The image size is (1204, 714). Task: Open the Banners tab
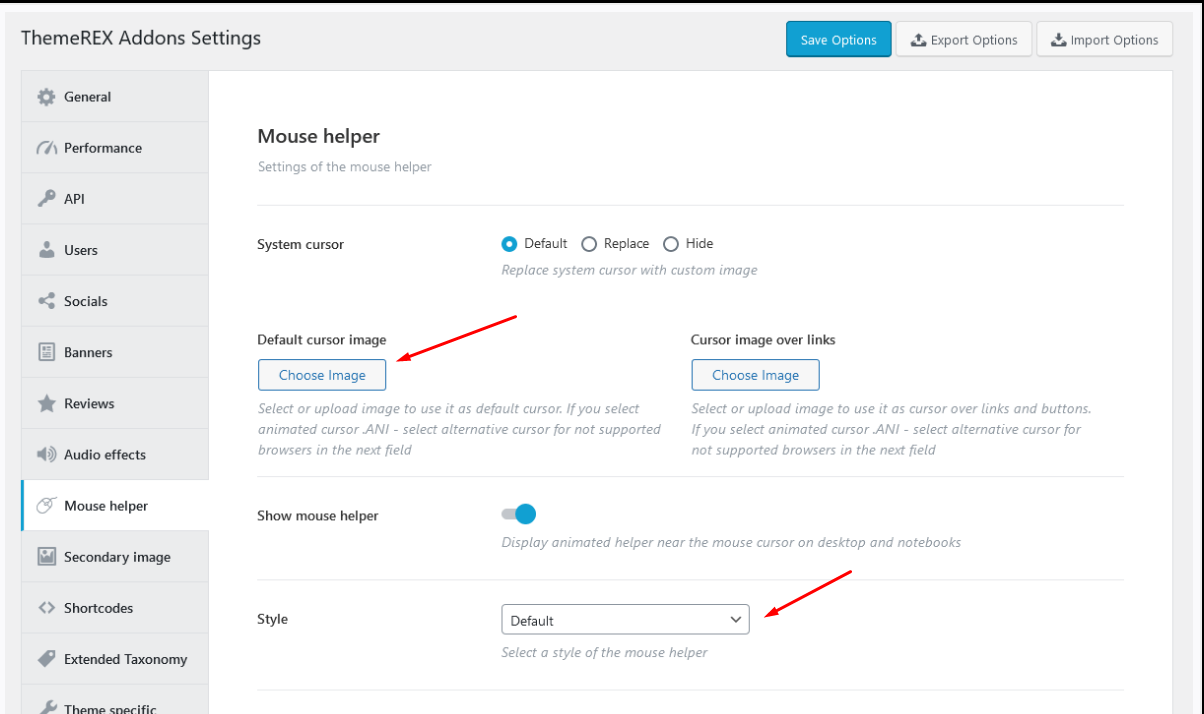[115, 352]
